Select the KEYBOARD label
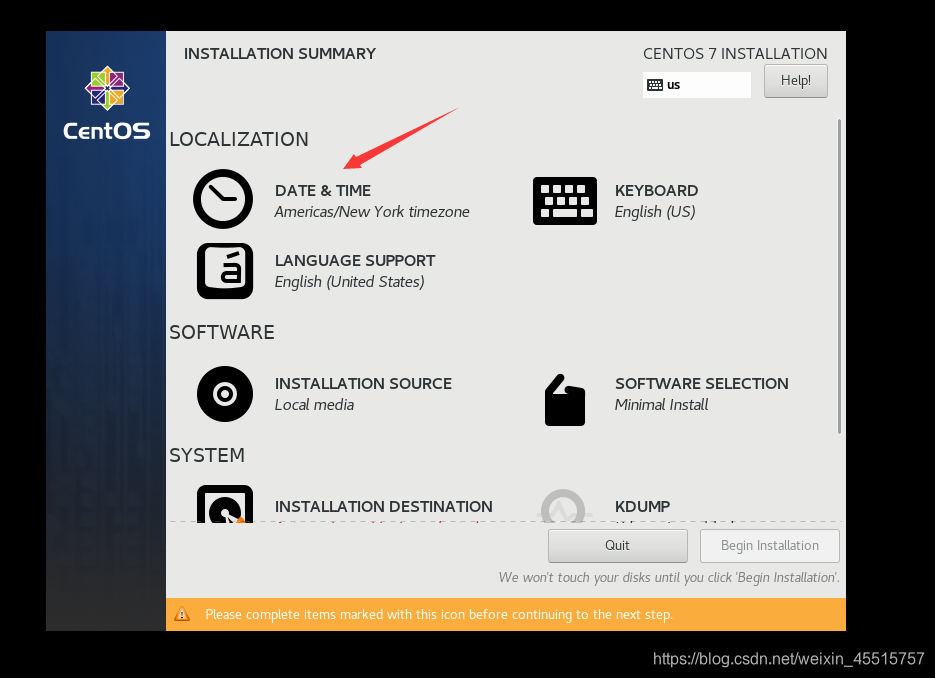 pos(656,191)
